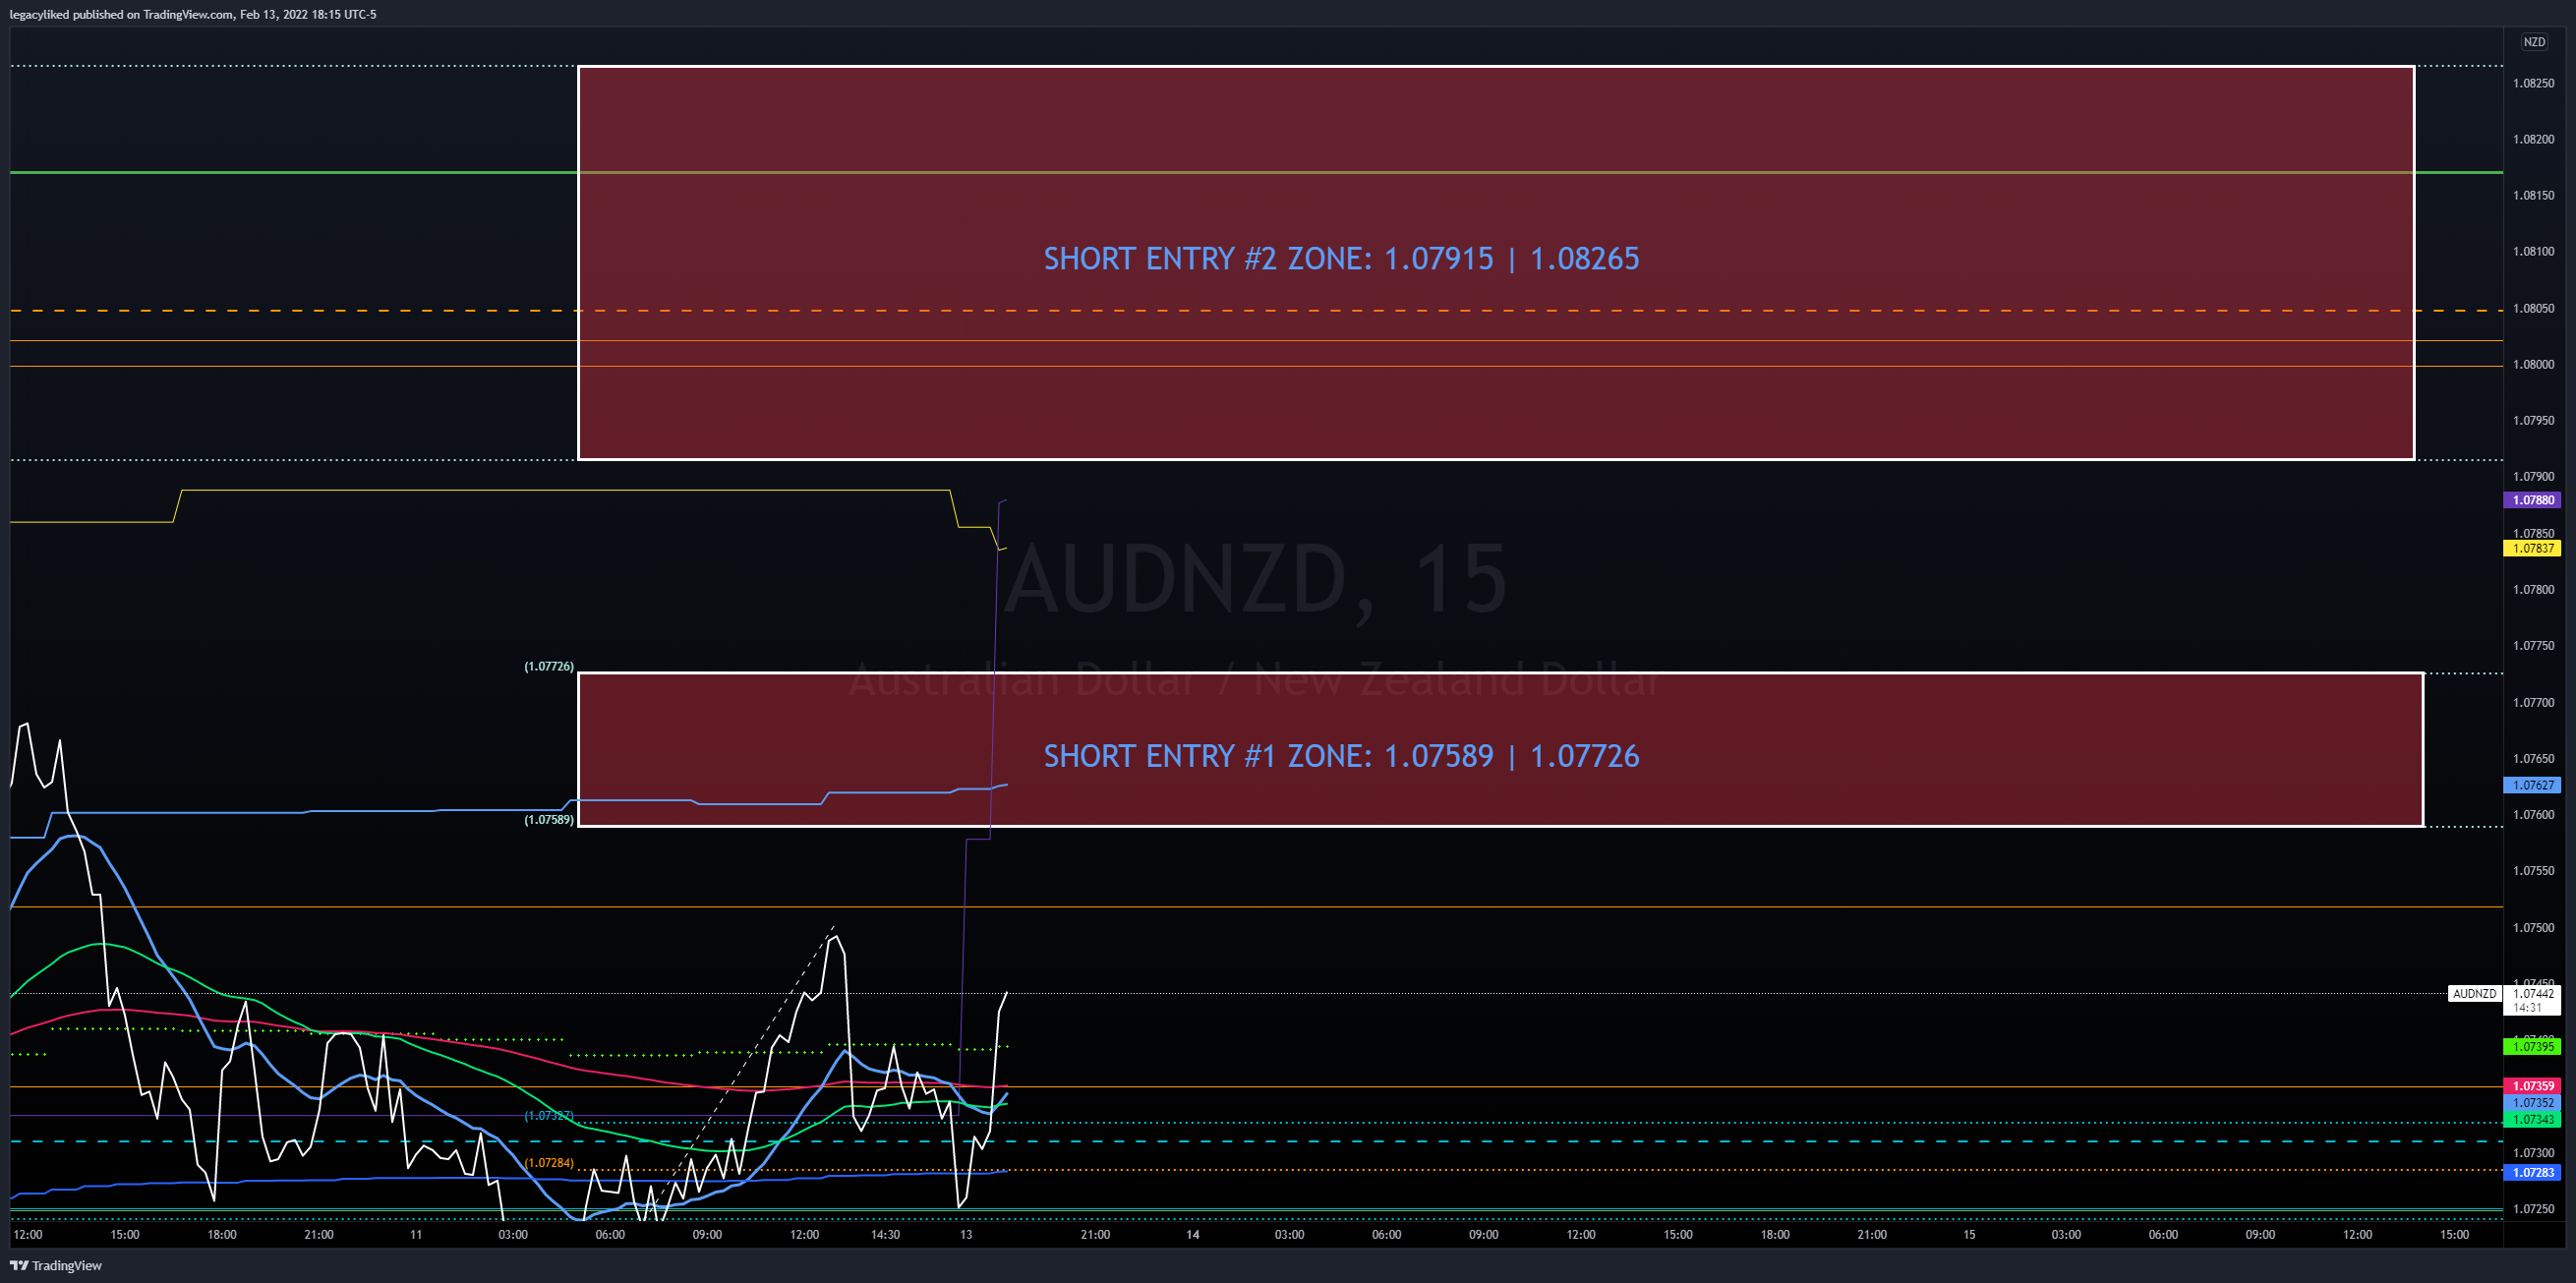The height and width of the screenshot is (1283, 2576).
Task: Click the blue price label 1.07352
Action: coord(2533,1103)
